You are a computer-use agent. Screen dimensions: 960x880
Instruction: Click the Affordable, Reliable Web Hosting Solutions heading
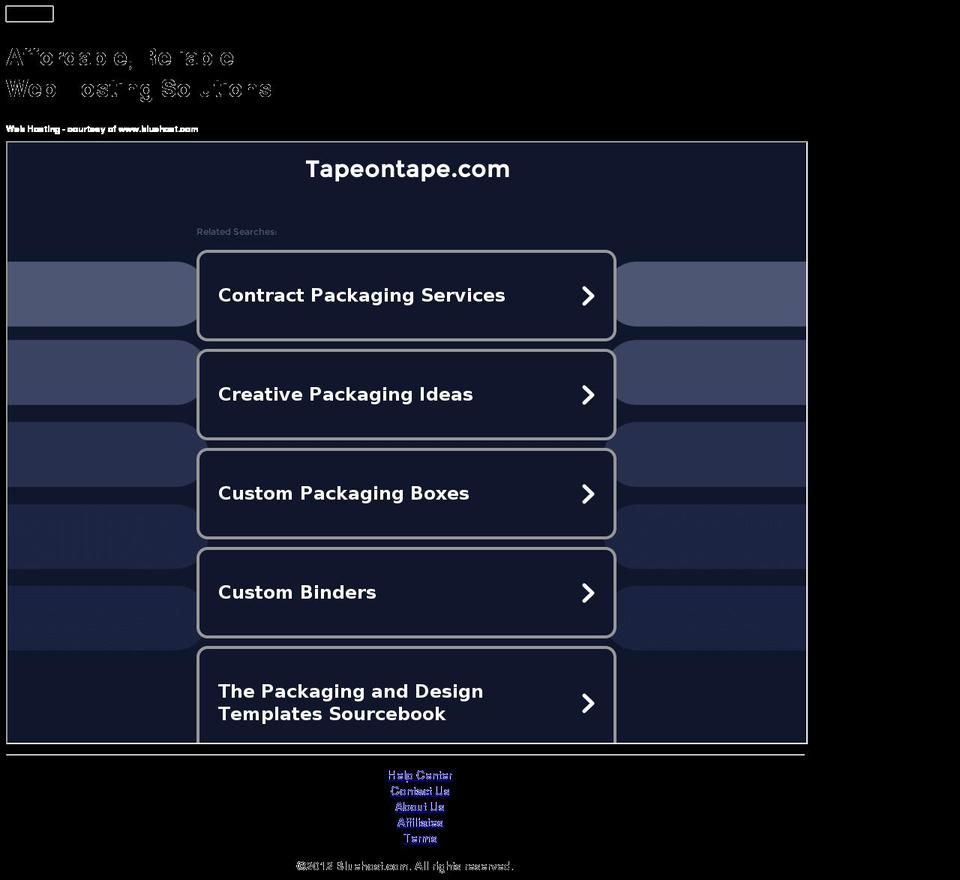[138, 73]
